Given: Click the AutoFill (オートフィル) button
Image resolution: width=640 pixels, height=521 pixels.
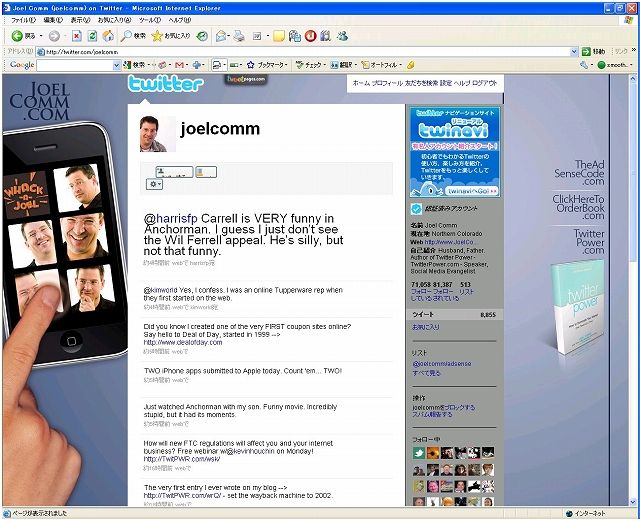Looking at the screenshot, I should 379,65.
